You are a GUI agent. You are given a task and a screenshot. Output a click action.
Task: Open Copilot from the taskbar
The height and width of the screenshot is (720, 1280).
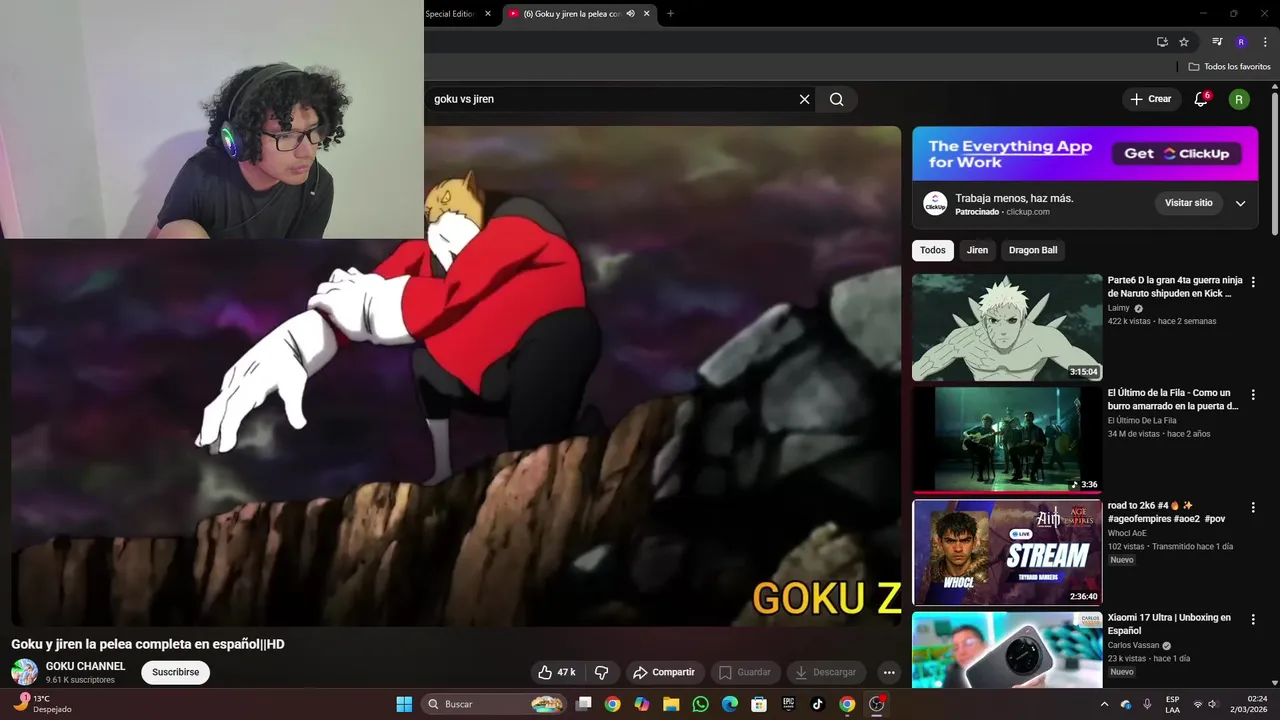tap(642, 704)
